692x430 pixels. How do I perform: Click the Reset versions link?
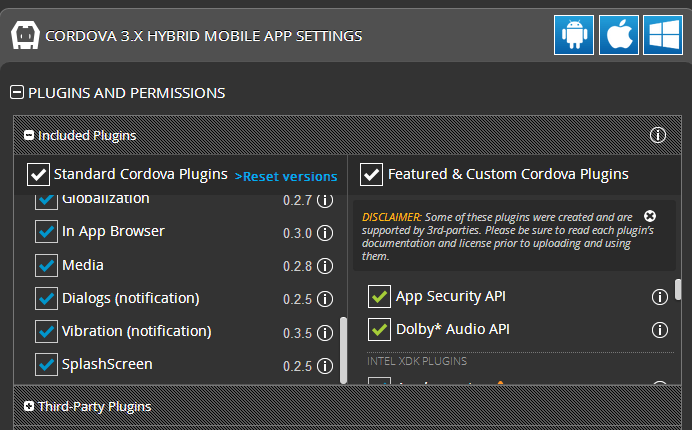[286, 176]
